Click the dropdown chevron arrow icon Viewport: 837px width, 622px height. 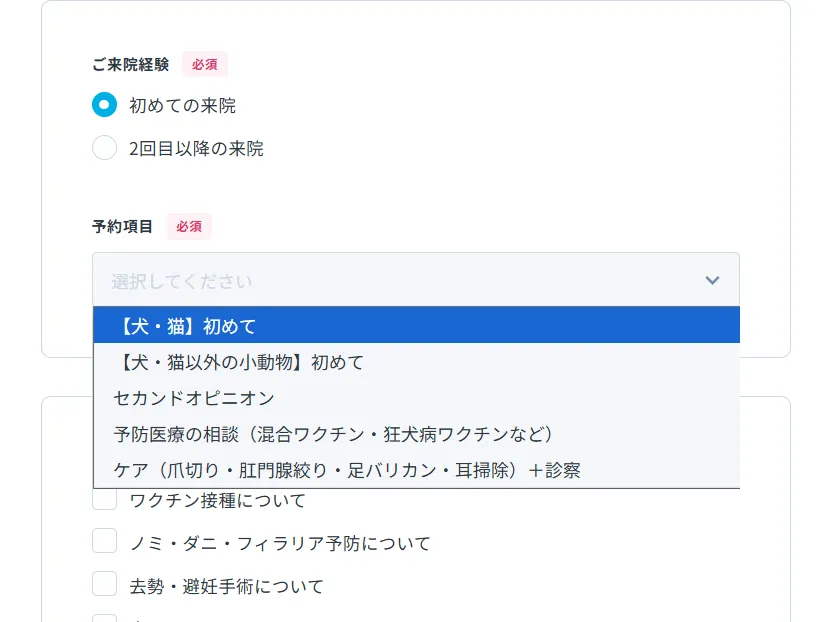pyautogui.click(x=712, y=281)
